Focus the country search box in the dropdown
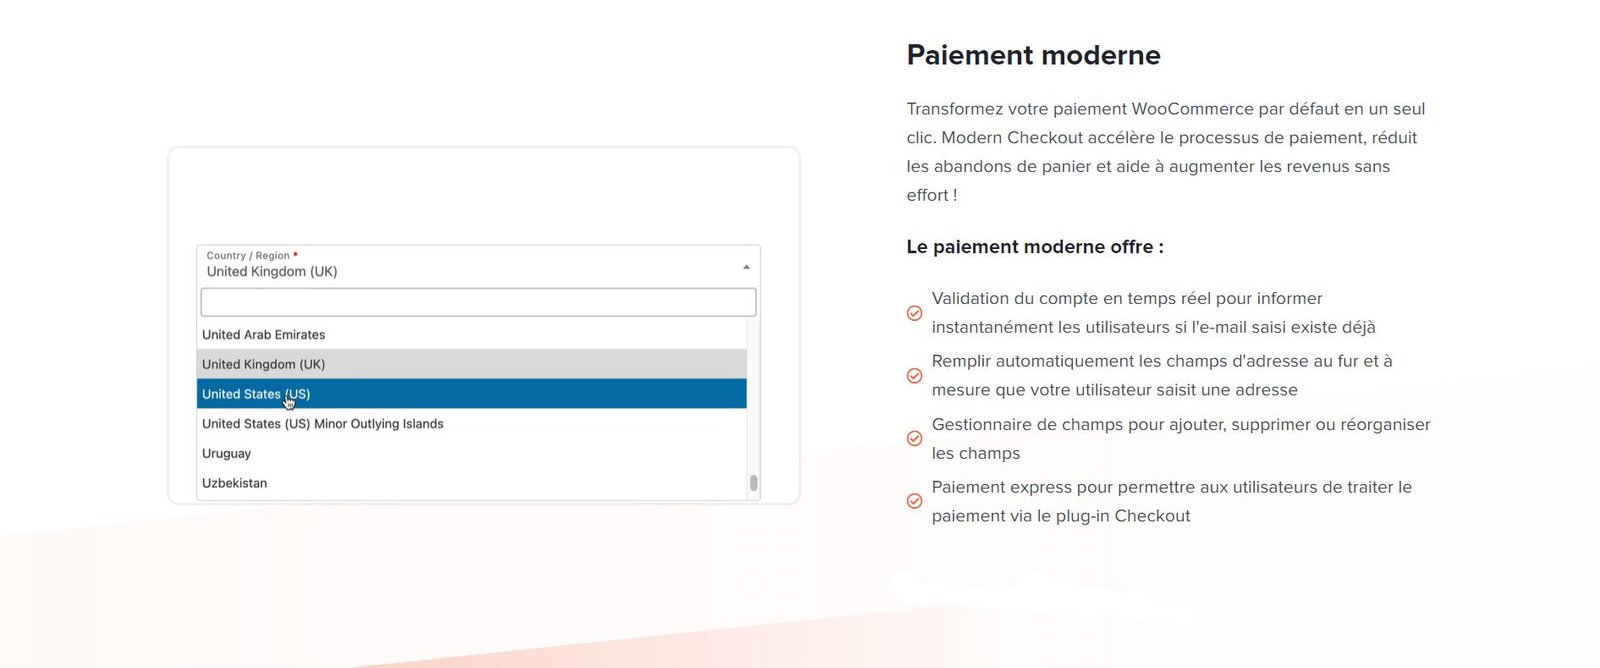The image size is (1600, 668). tap(478, 302)
